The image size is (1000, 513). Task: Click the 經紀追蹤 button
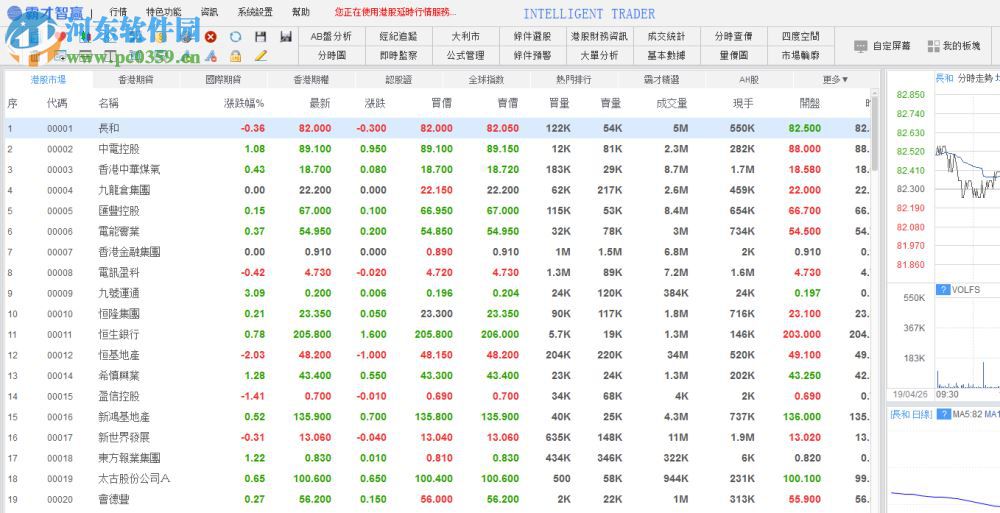tap(398, 36)
